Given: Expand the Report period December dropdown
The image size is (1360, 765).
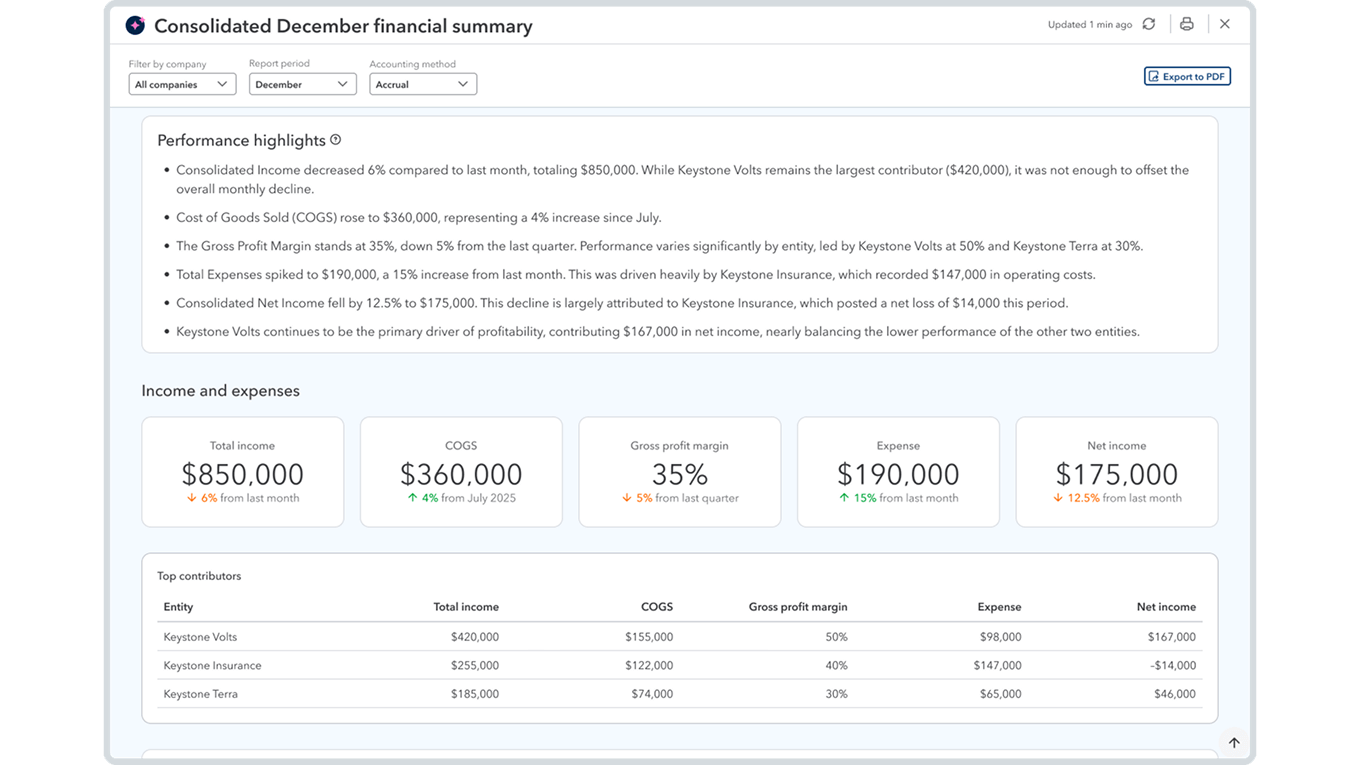Looking at the screenshot, I should pyautogui.click(x=302, y=85).
